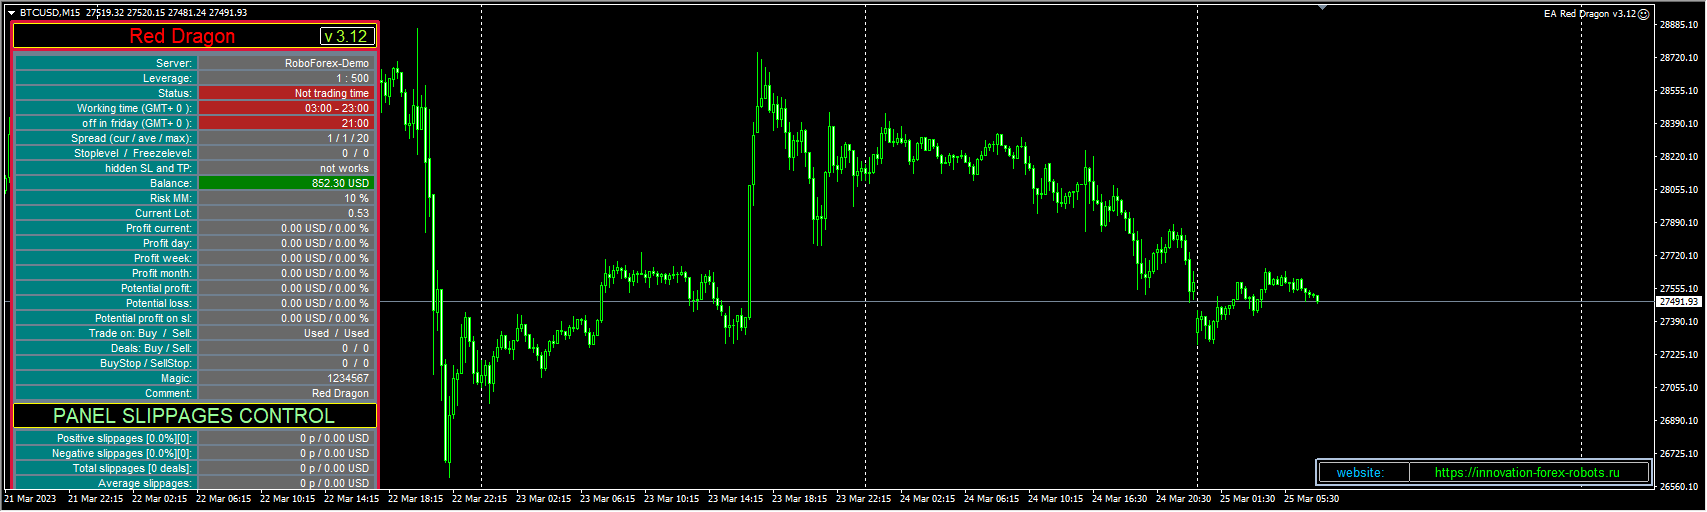Click the 28885.10 price axis label
The width and height of the screenshot is (1707, 512).
pyautogui.click(x=1679, y=25)
